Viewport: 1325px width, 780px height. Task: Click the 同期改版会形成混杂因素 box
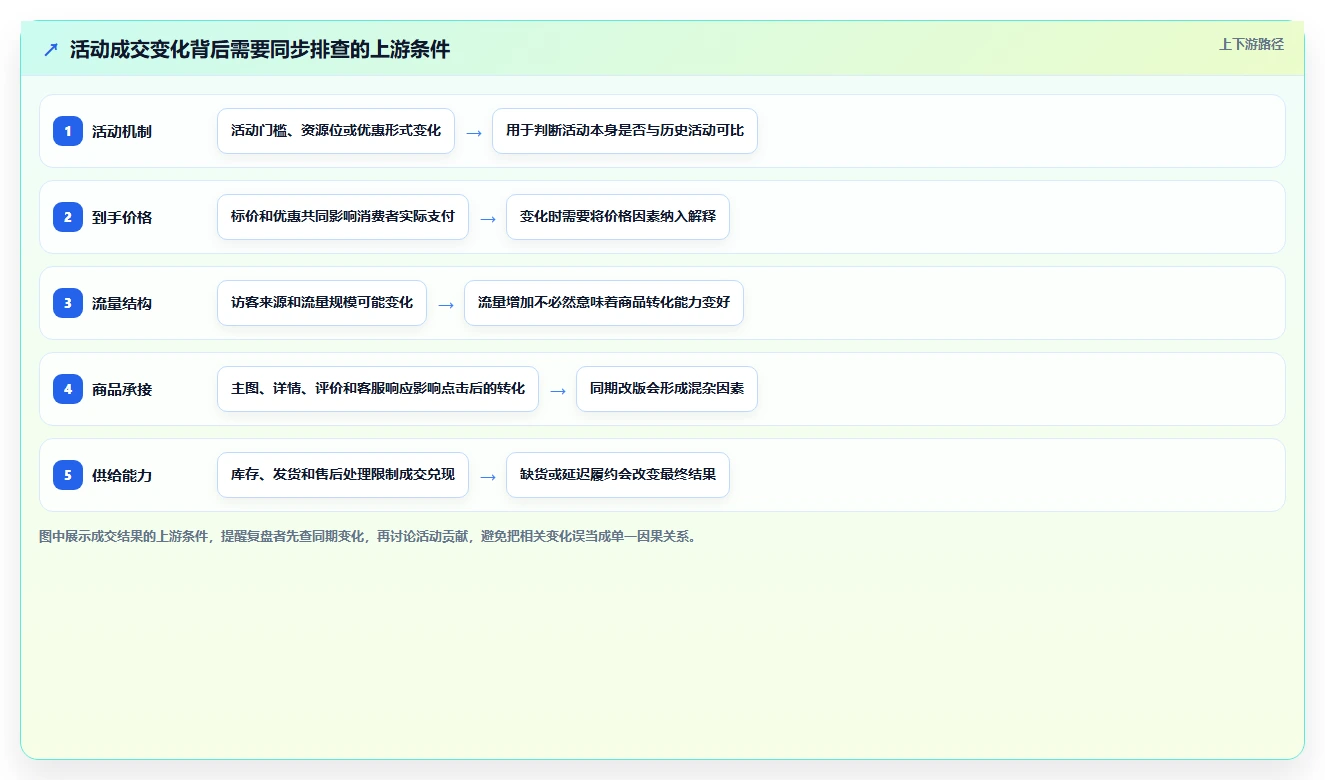pyautogui.click(x=667, y=389)
